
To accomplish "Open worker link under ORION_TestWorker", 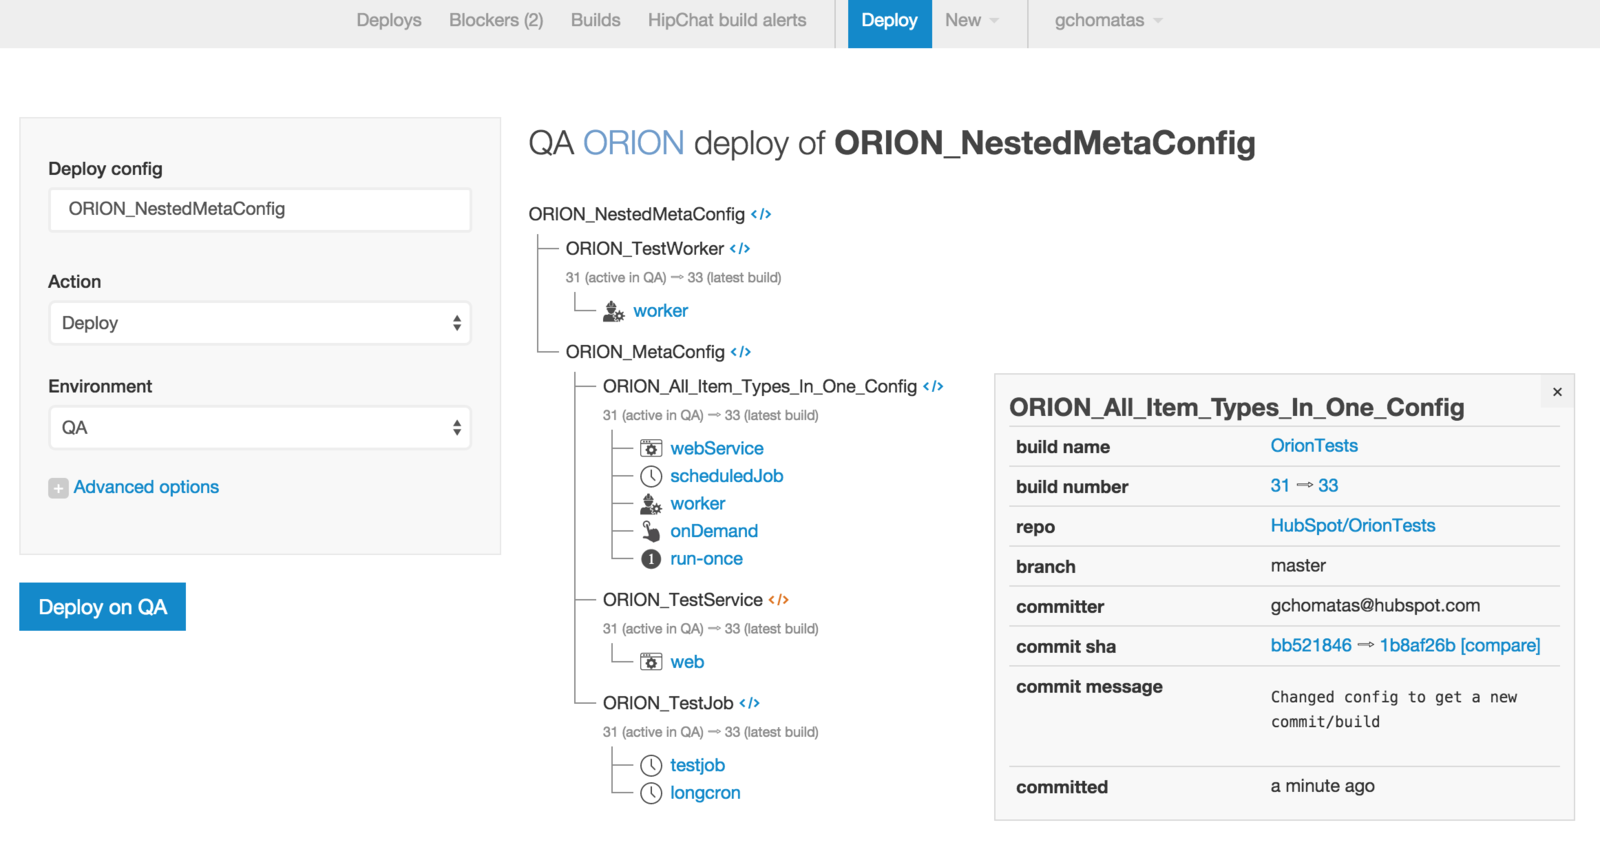I will [x=660, y=311].
